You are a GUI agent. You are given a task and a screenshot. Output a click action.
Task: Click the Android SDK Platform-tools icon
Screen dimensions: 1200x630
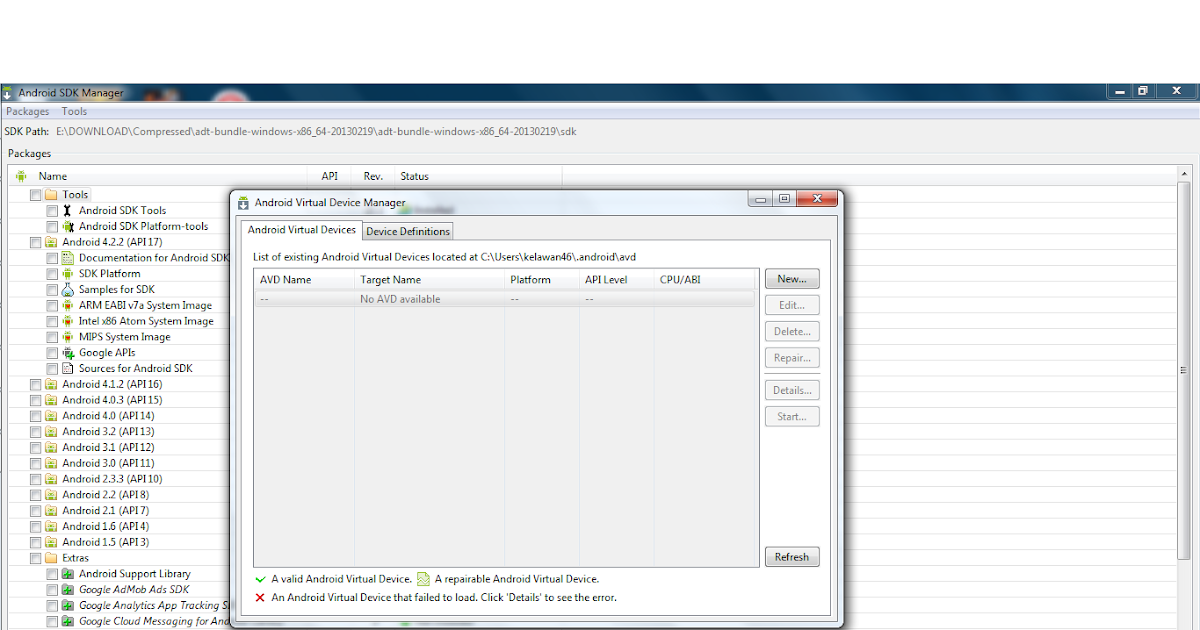click(67, 227)
